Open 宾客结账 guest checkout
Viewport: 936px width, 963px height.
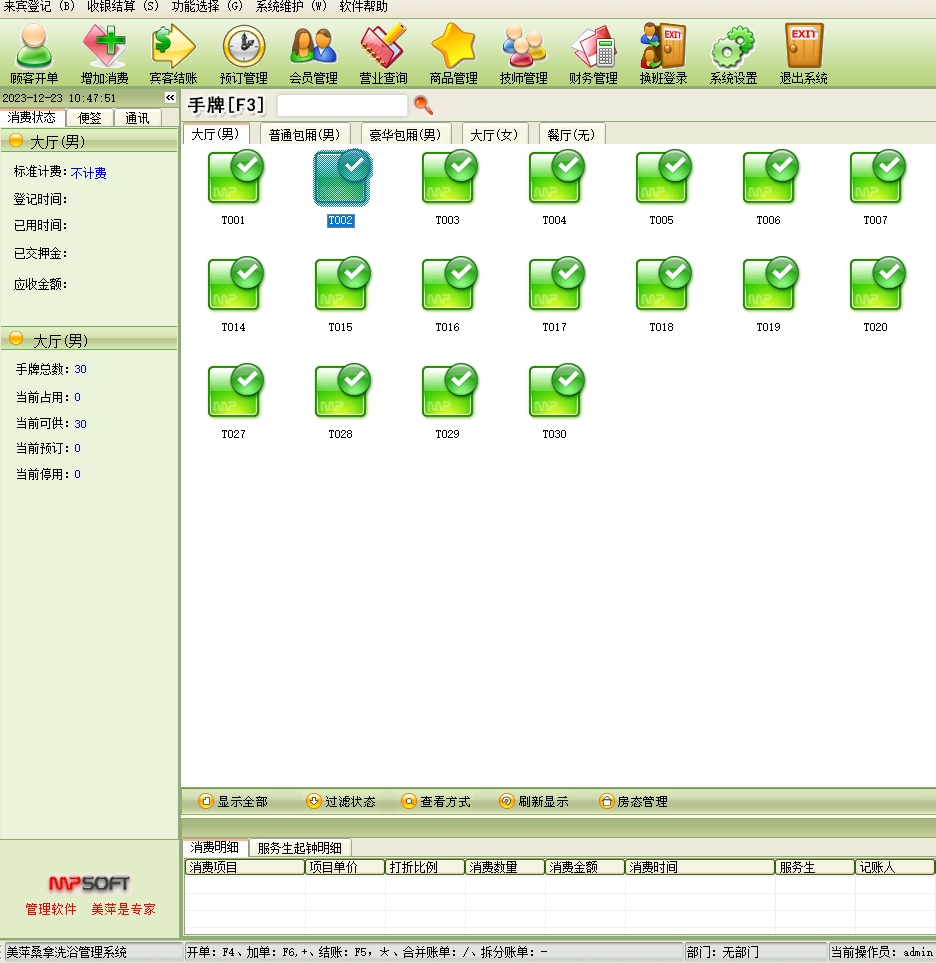173,54
